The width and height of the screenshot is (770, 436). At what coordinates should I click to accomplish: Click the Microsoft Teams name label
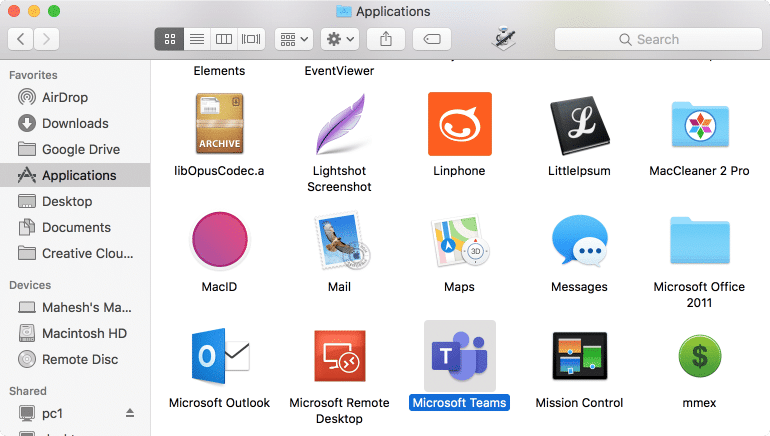pos(460,403)
